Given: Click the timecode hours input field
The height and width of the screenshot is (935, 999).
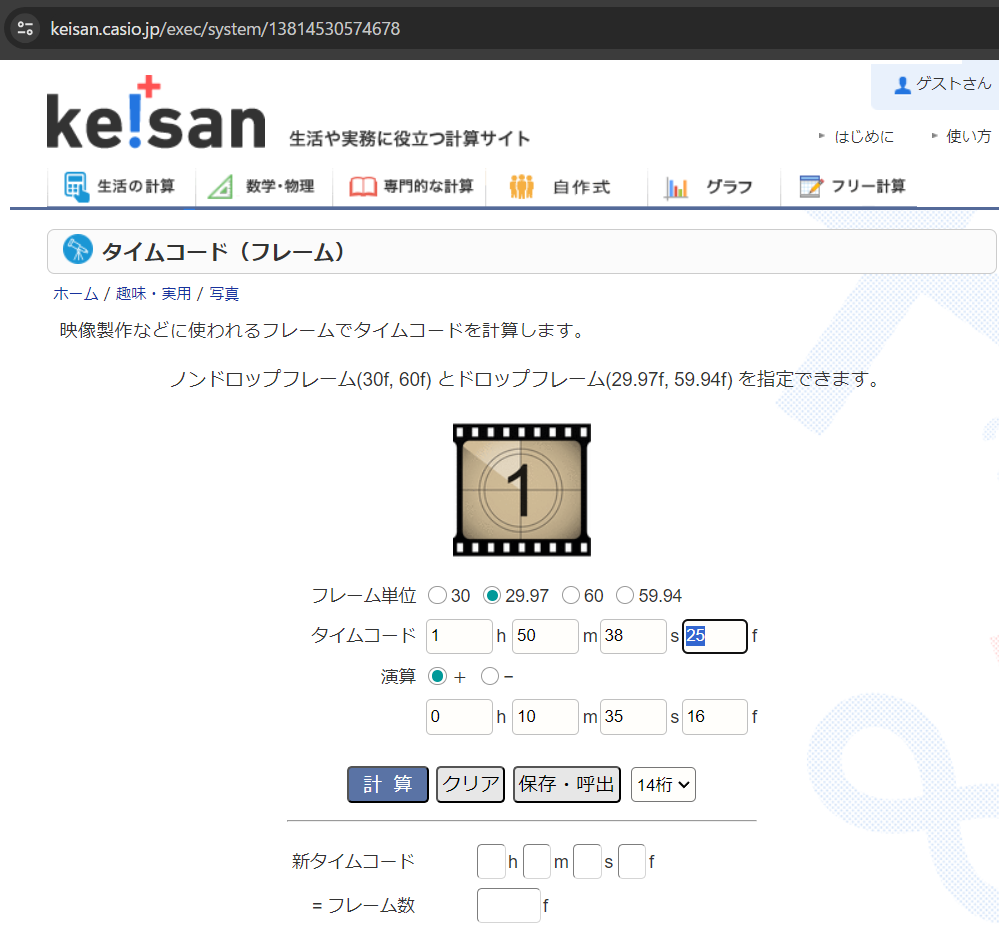Looking at the screenshot, I should (459, 636).
